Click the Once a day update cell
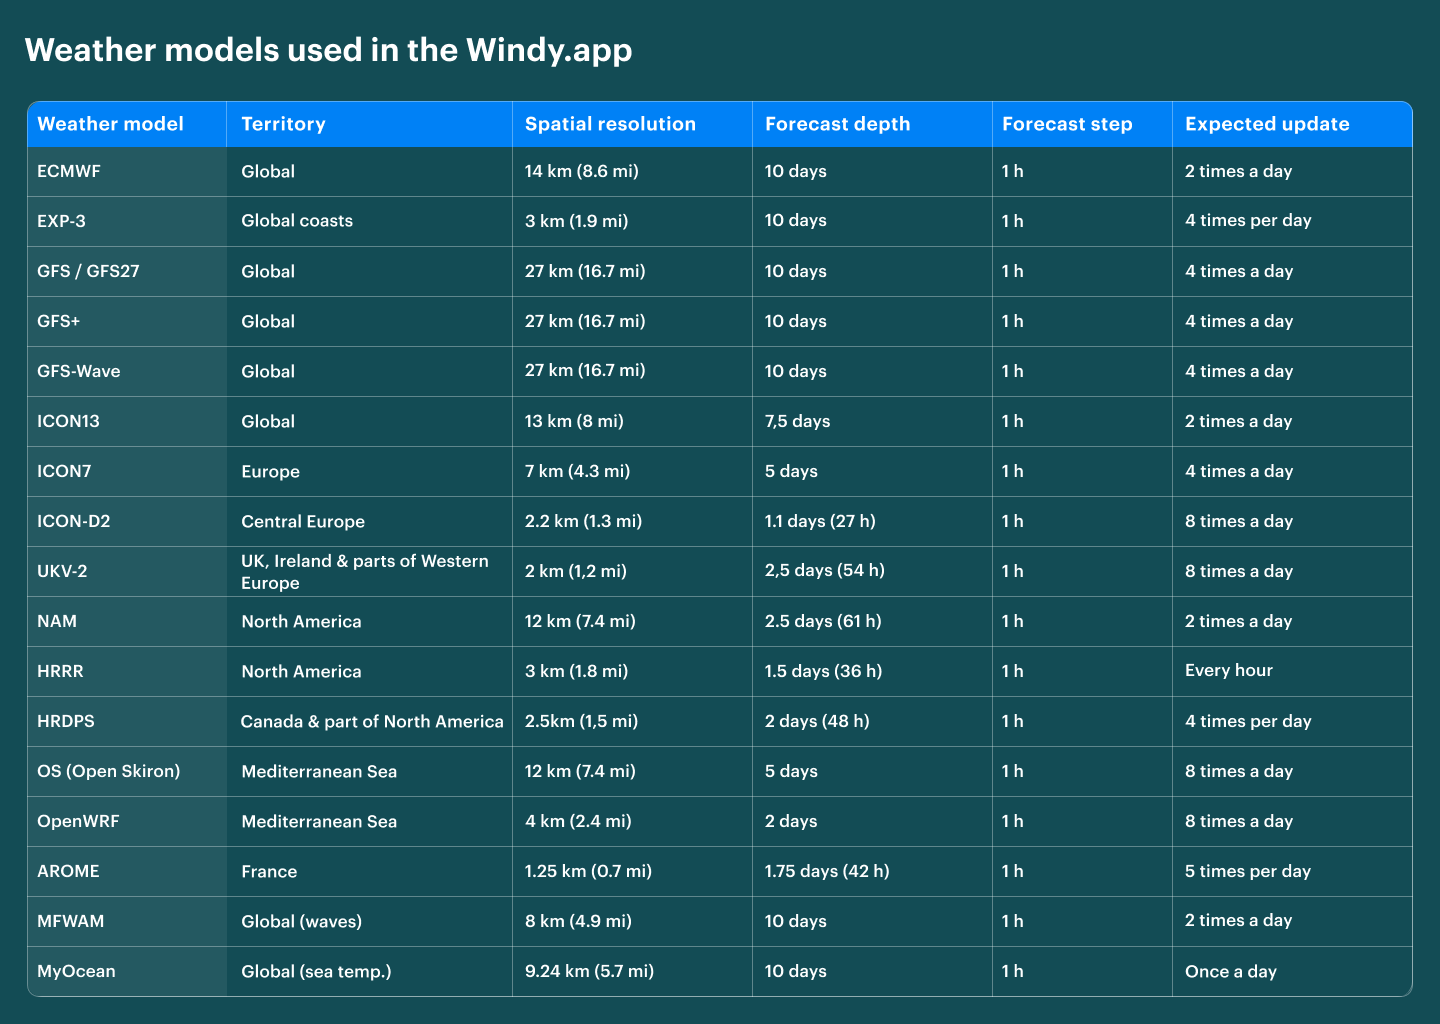 point(1230,971)
